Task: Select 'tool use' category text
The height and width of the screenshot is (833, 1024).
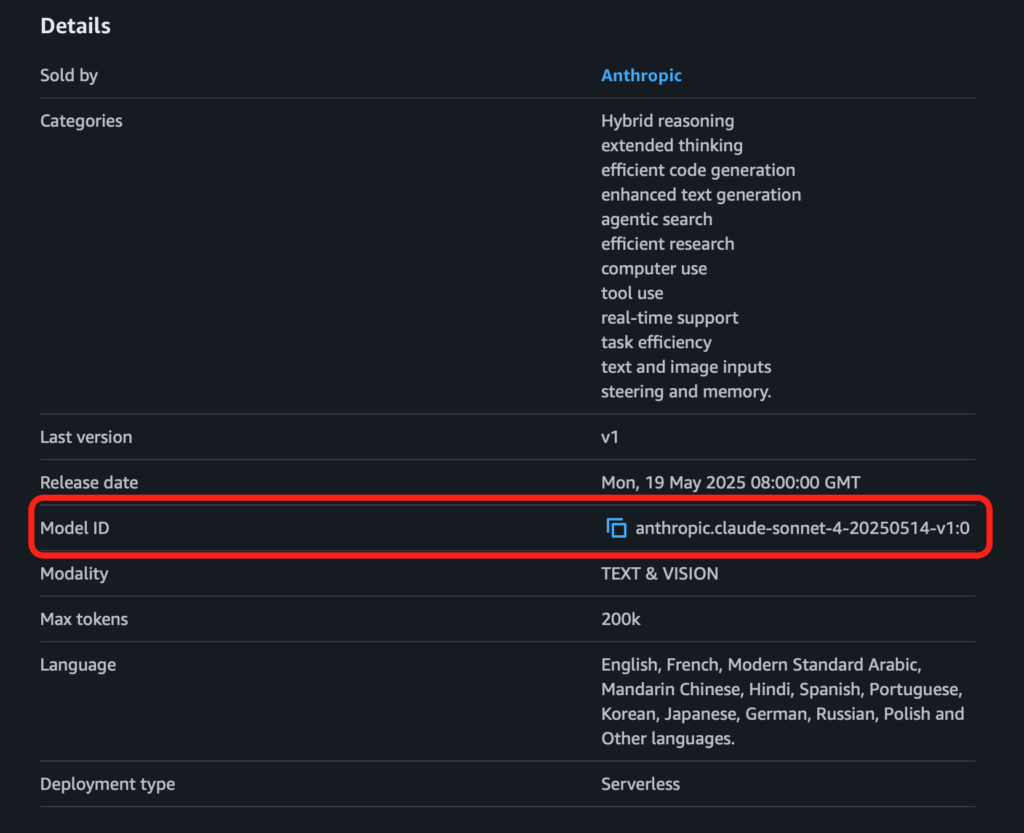Action: [632, 293]
